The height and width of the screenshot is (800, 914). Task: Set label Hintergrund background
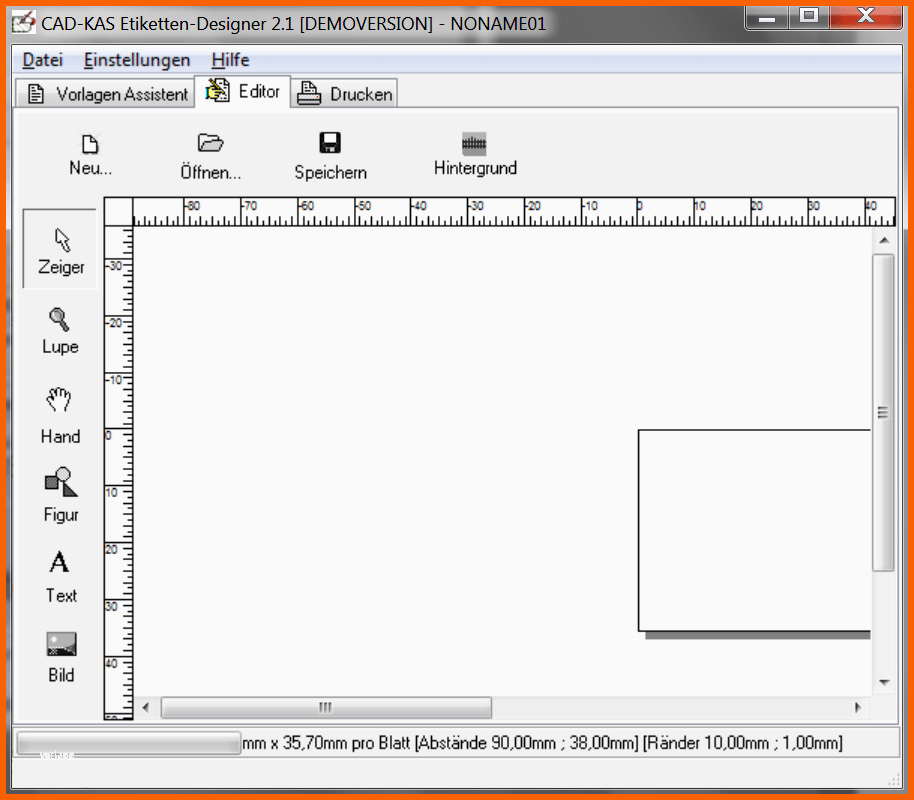coord(475,154)
